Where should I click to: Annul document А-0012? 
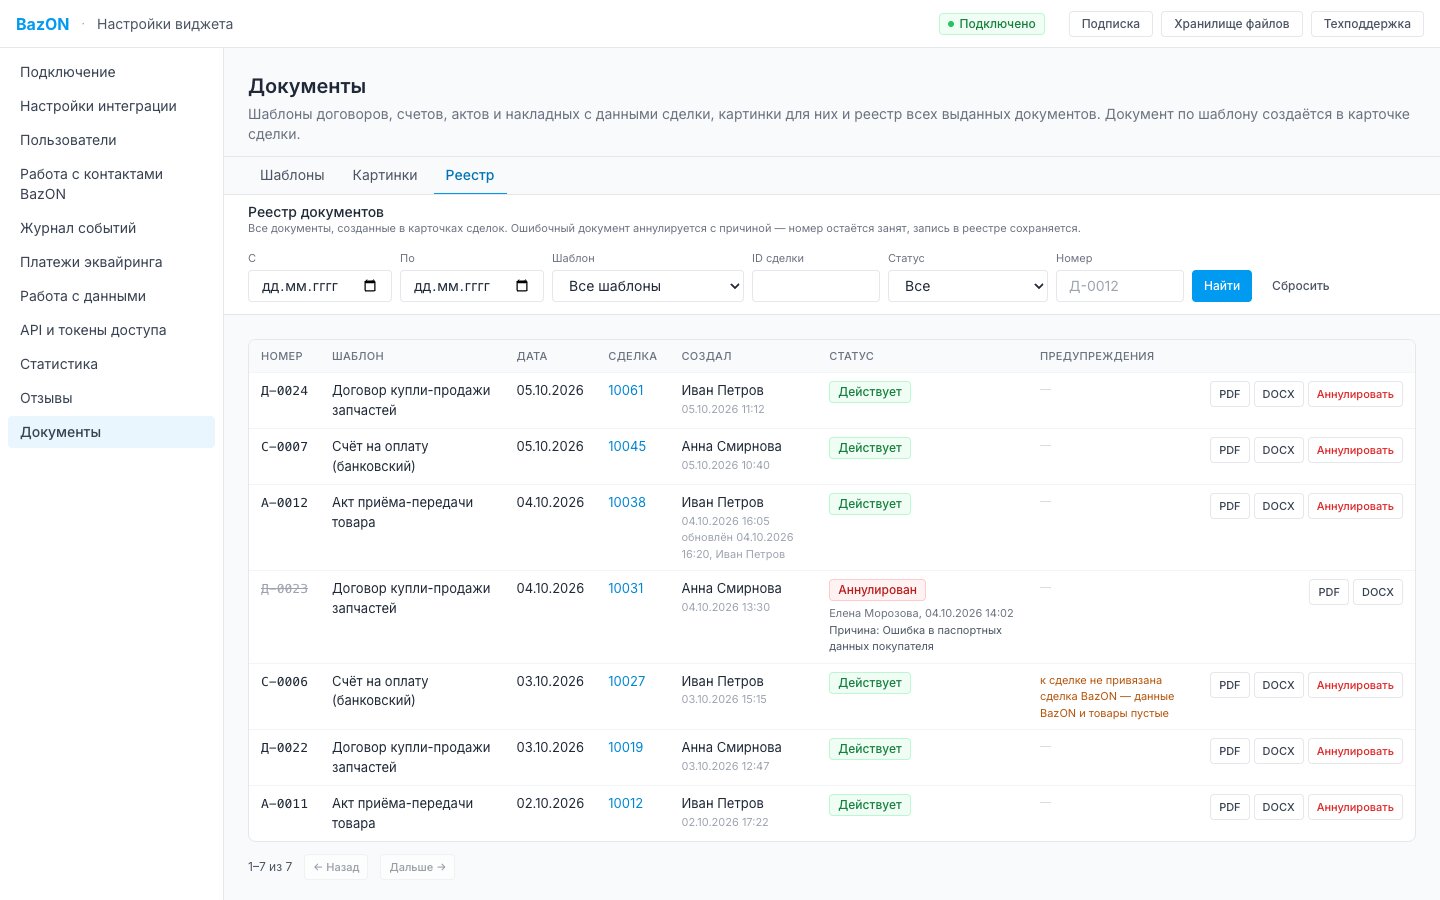[x=1355, y=506]
